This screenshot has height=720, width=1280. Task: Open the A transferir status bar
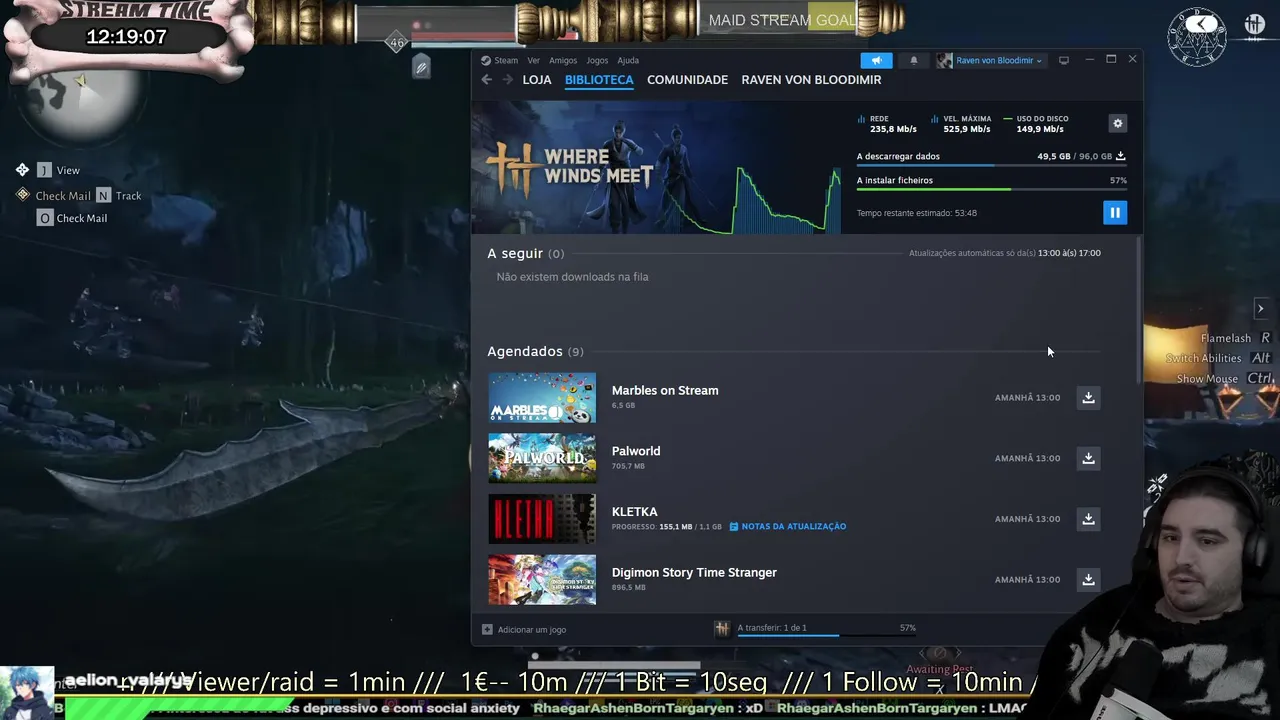click(x=815, y=628)
